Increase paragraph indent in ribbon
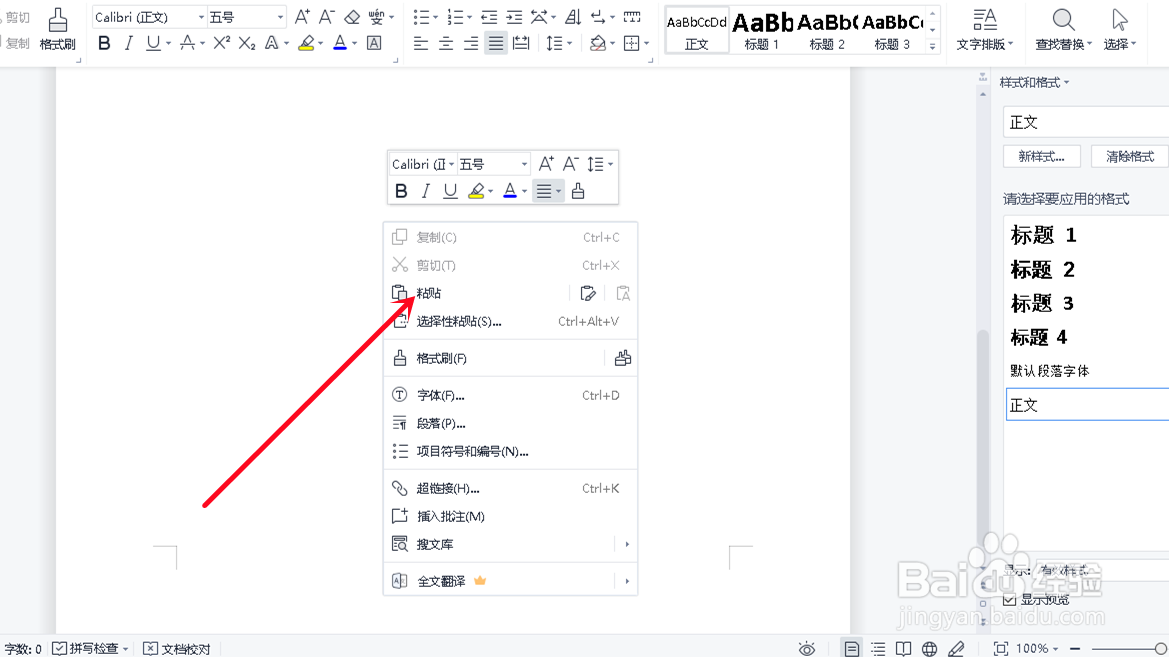Viewport: 1169px width, 657px height. pyautogui.click(x=514, y=16)
